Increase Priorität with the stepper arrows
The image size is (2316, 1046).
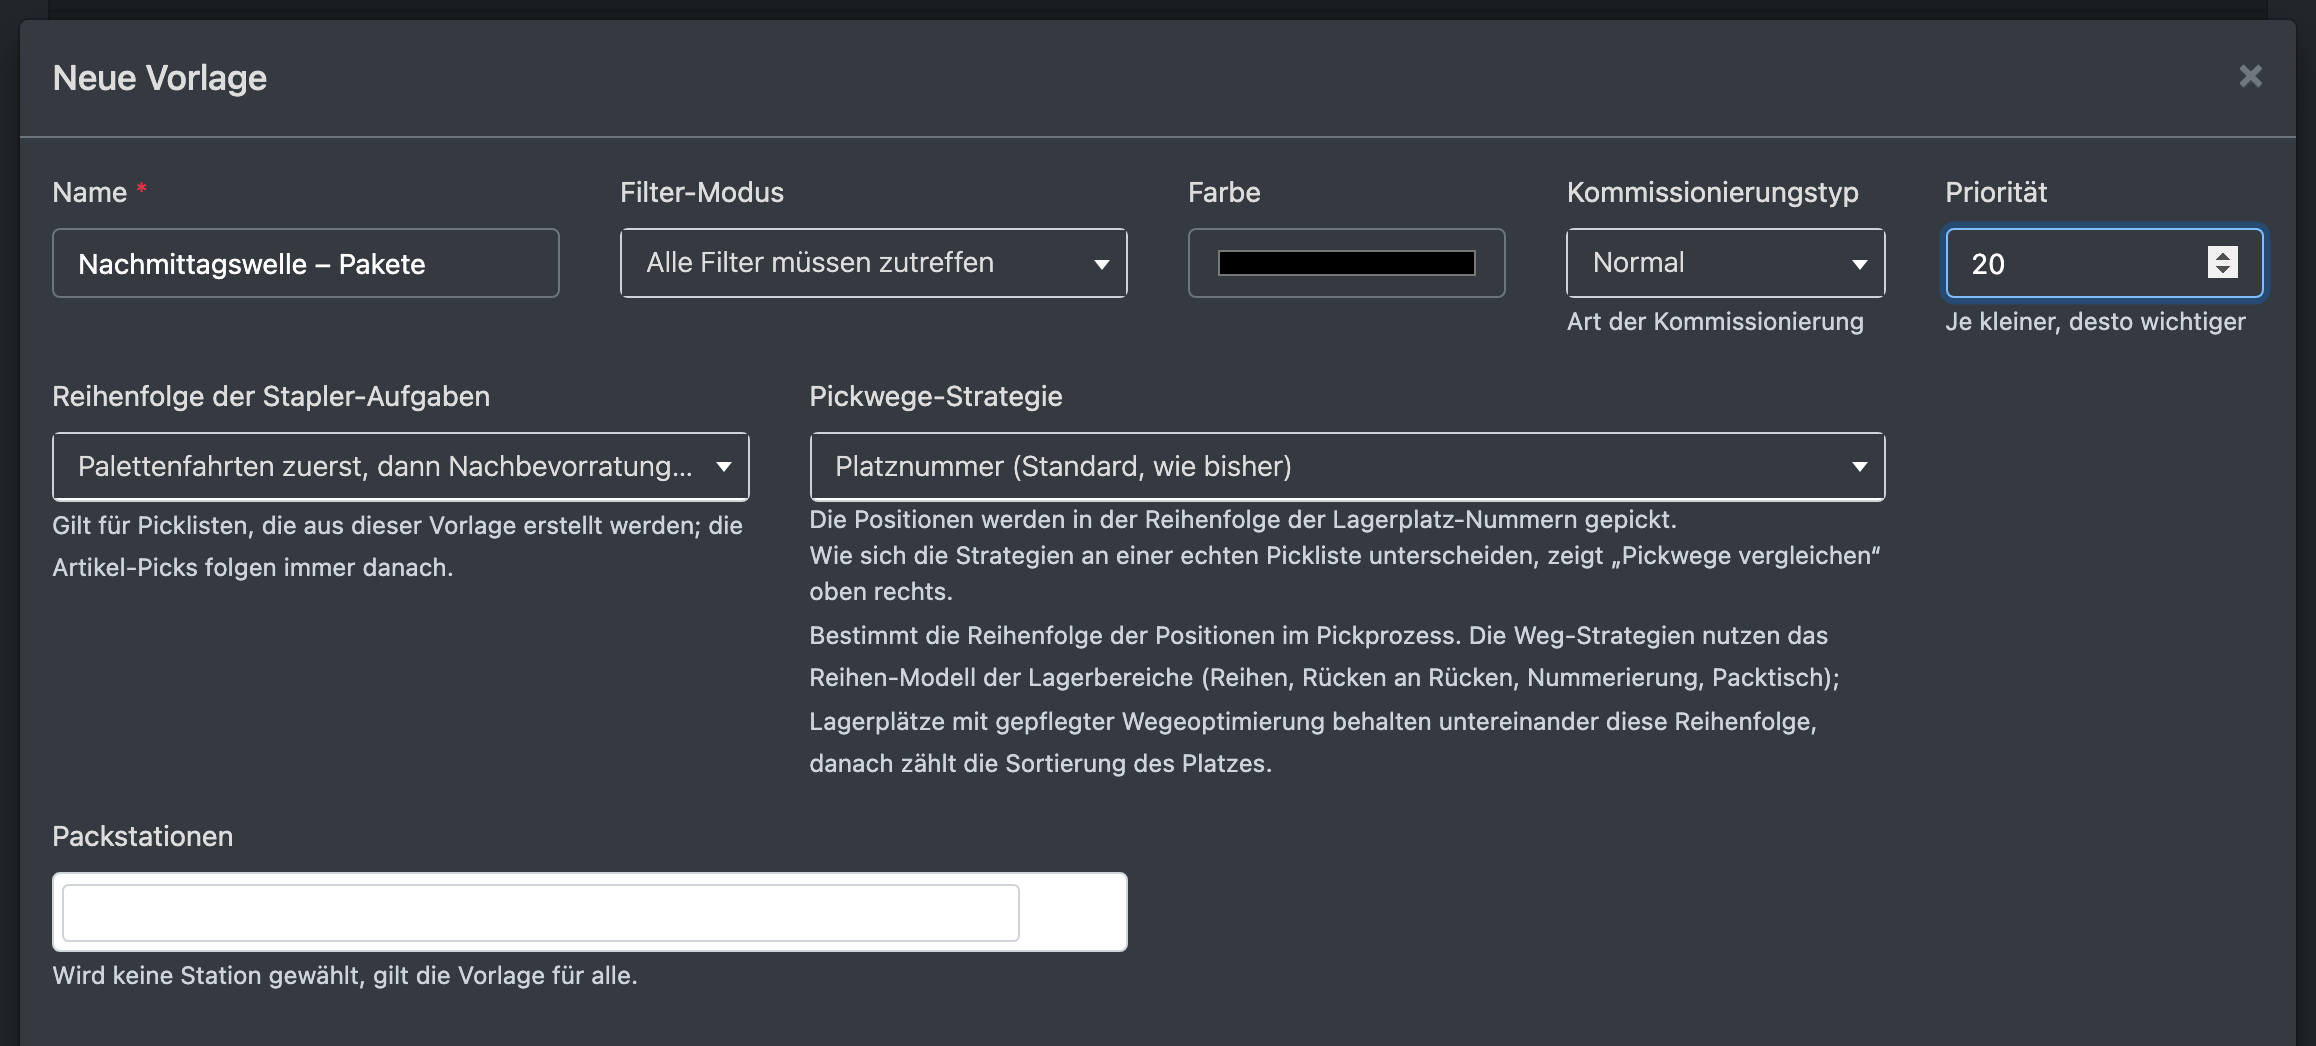(2222, 254)
